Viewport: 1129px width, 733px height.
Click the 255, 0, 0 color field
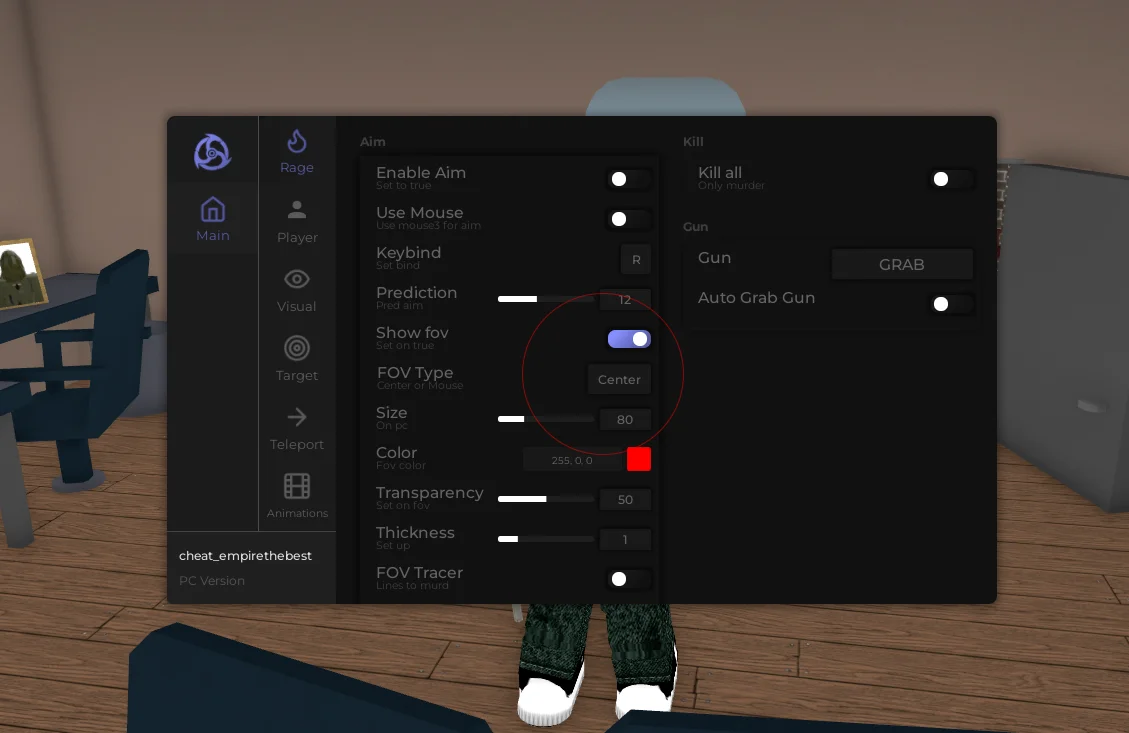click(572, 460)
